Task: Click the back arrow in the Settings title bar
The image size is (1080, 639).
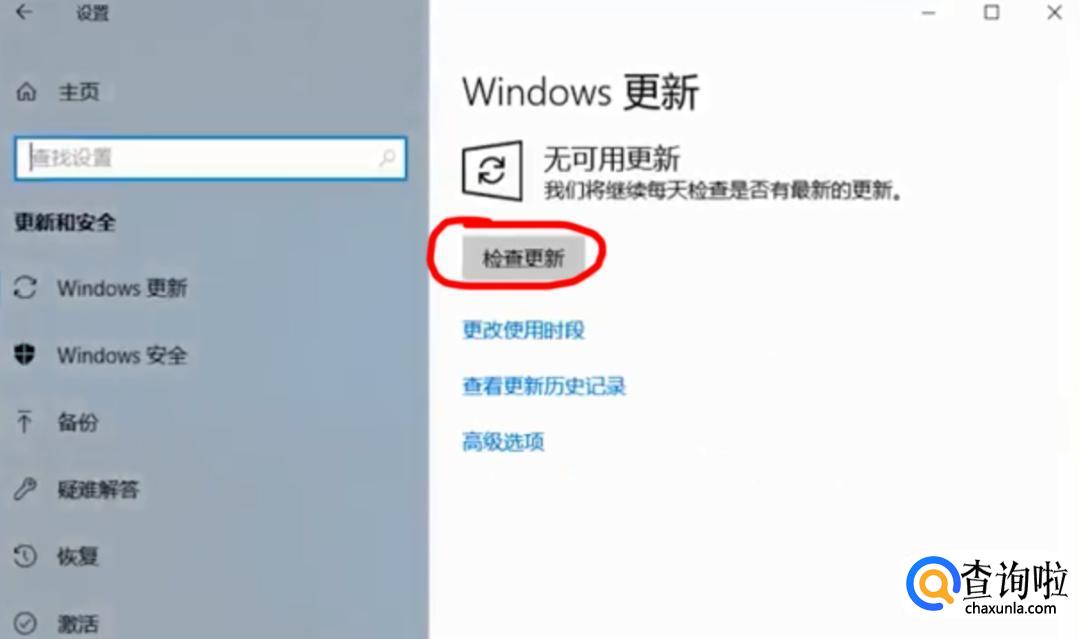Action: 24,12
